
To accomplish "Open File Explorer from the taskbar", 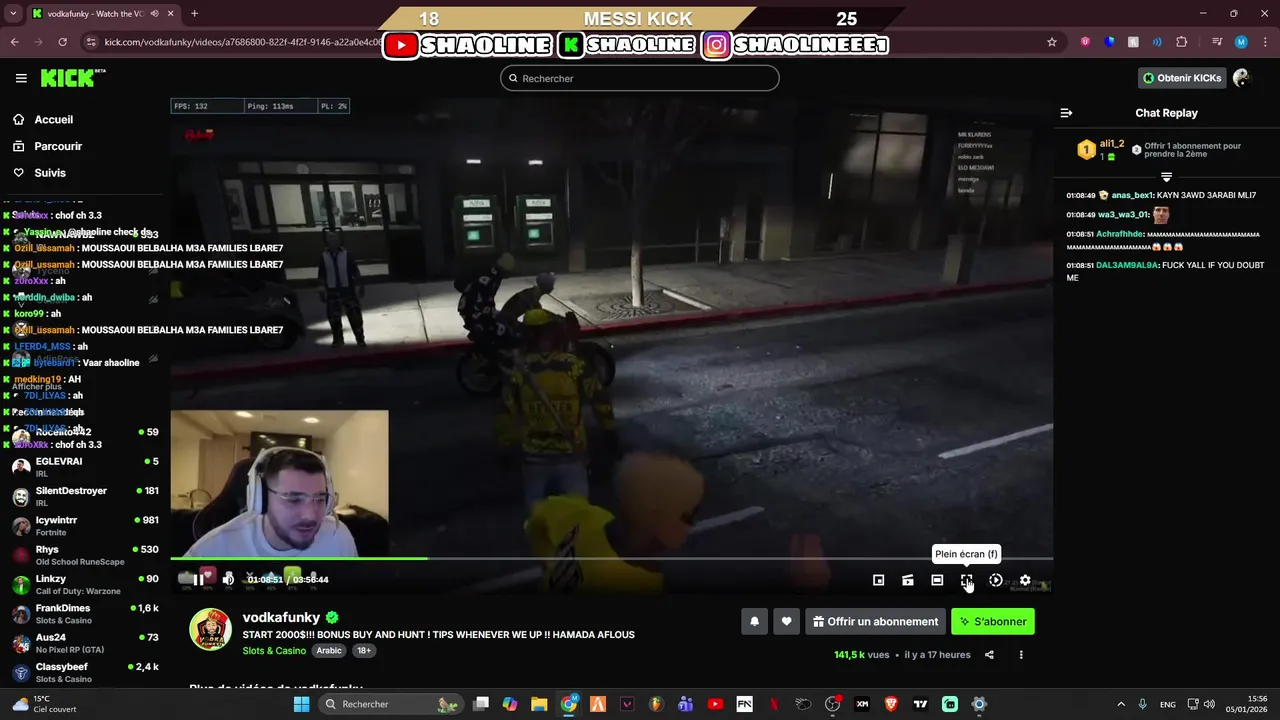I will tap(539, 704).
